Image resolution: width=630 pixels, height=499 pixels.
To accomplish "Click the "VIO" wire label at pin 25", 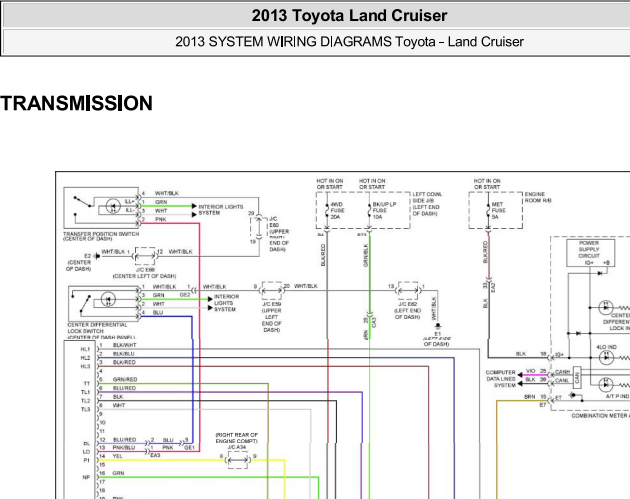I will (x=530, y=371).
